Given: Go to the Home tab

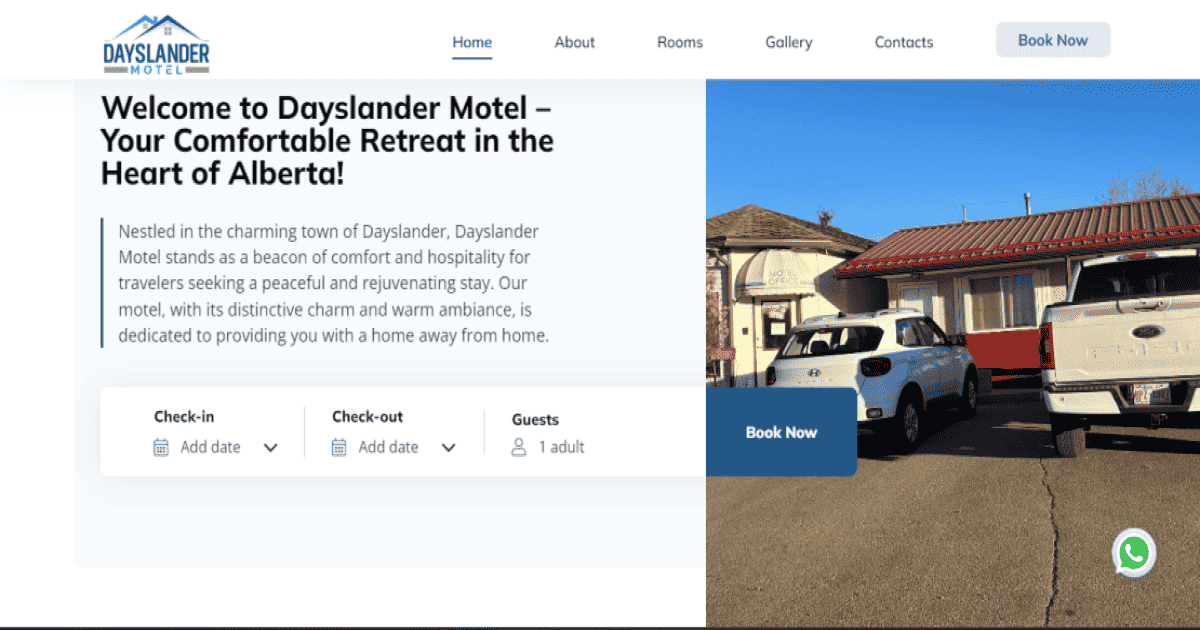Looking at the screenshot, I should click(x=472, y=42).
